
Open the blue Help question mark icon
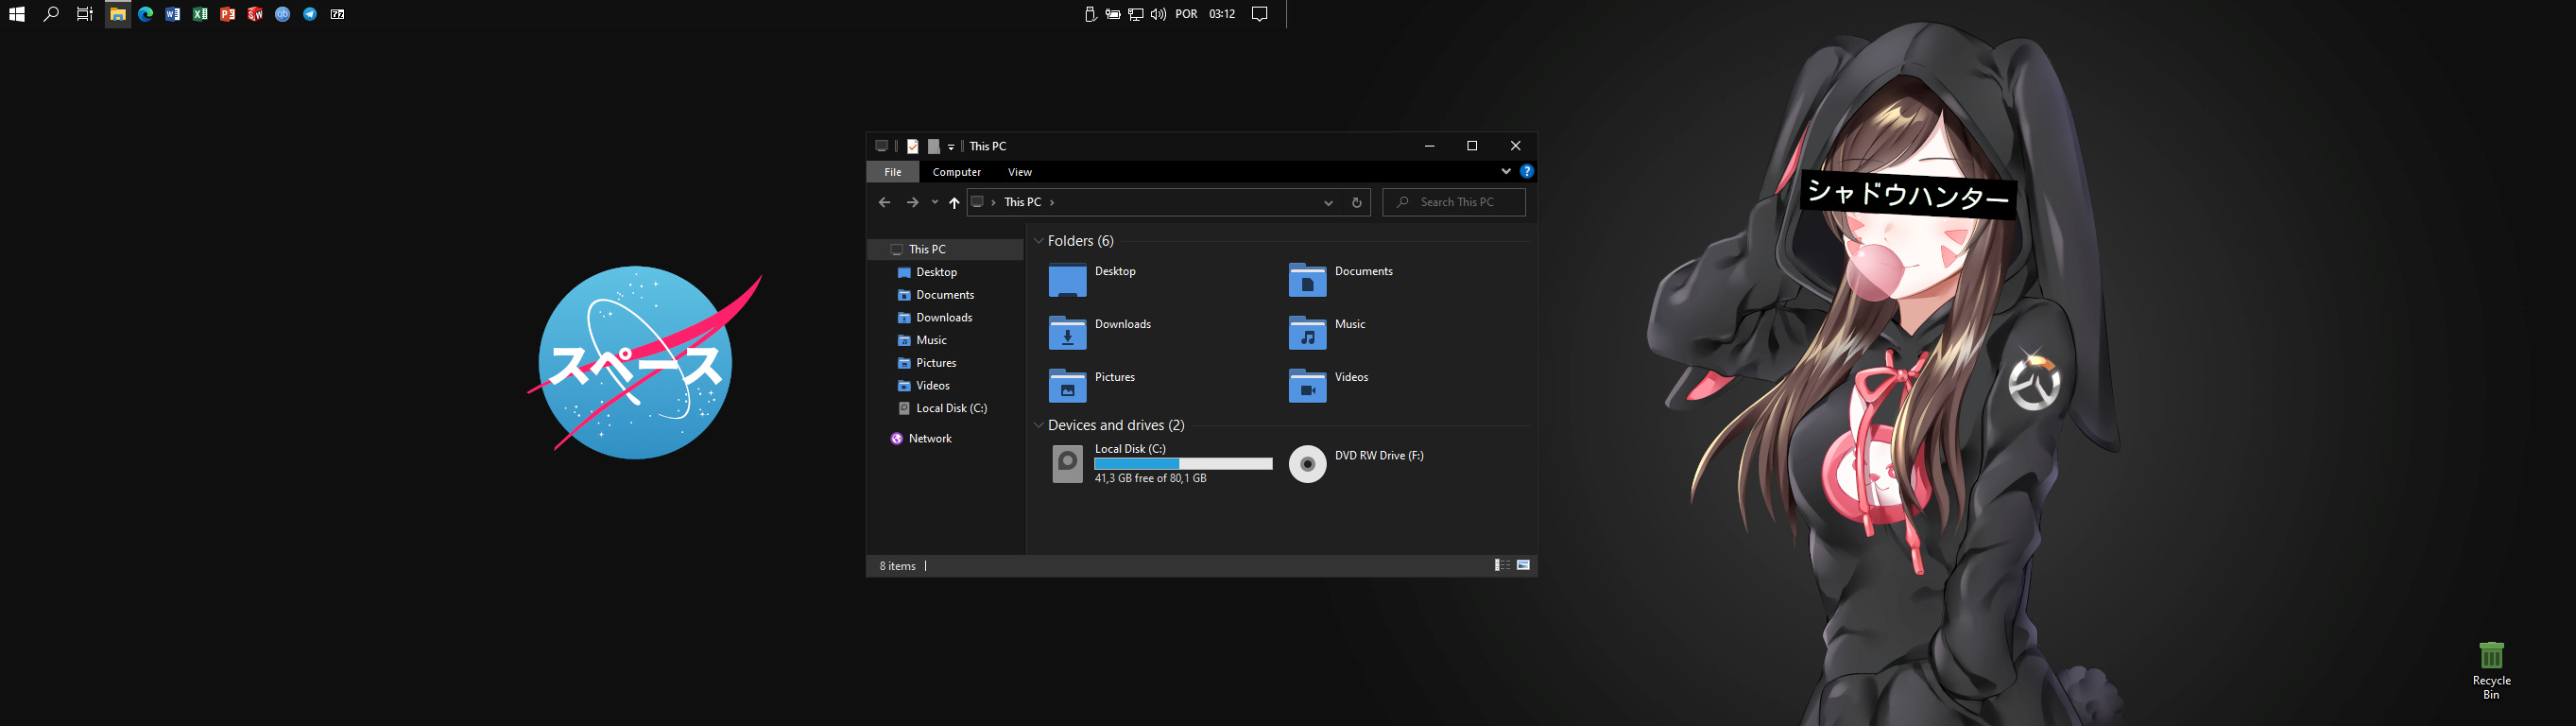coord(1526,172)
